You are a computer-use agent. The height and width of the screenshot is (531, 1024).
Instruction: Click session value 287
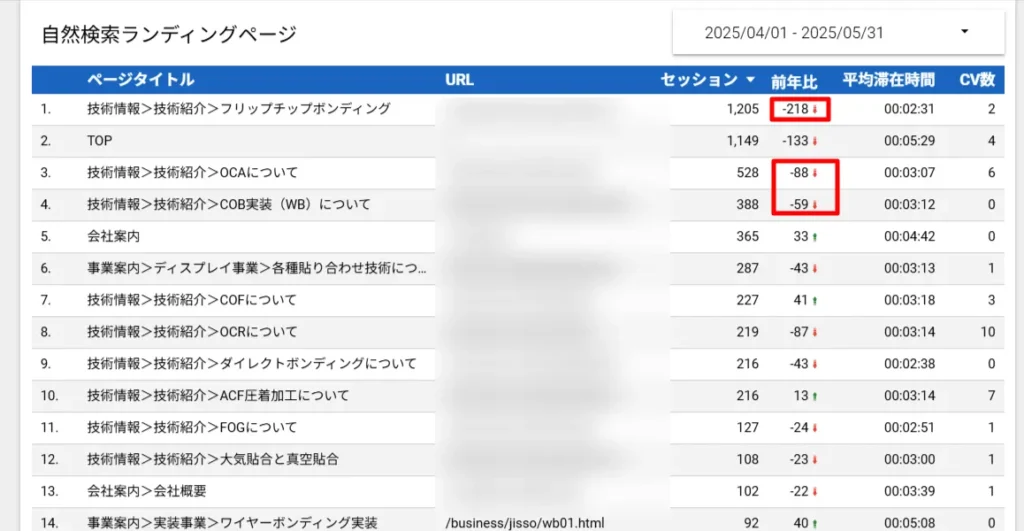[x=747, y=268]
